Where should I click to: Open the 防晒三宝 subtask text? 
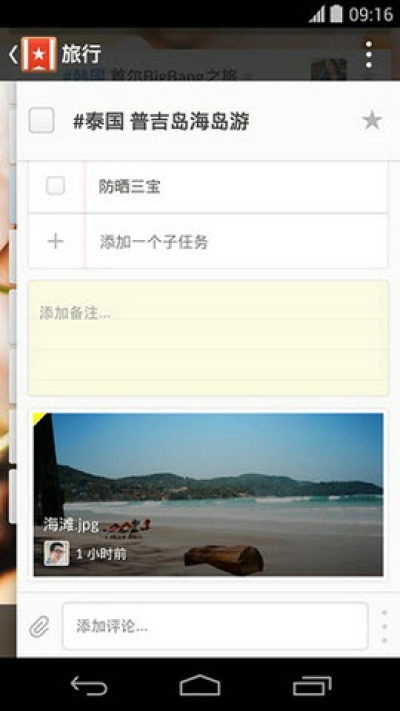click(130, 186)
